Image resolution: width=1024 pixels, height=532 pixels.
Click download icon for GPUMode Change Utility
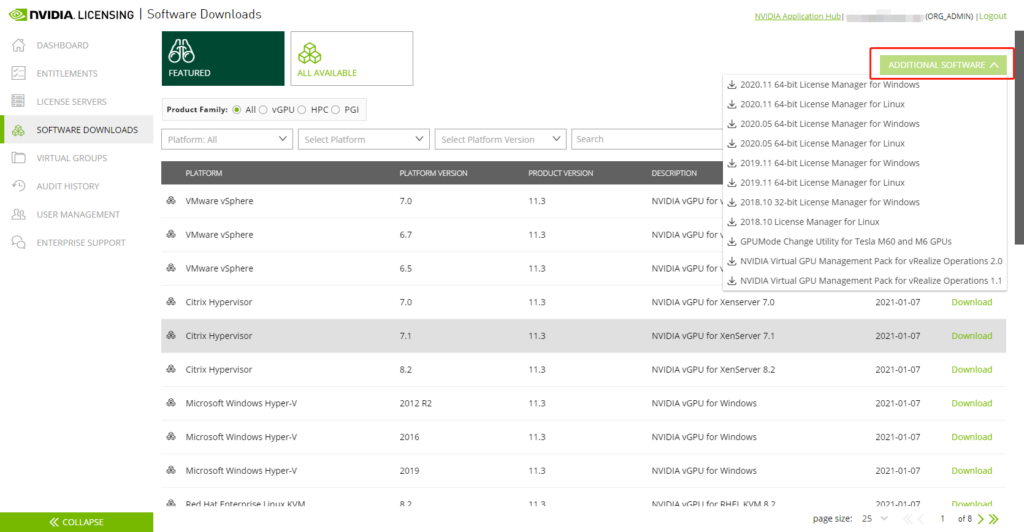pos(732,241)
